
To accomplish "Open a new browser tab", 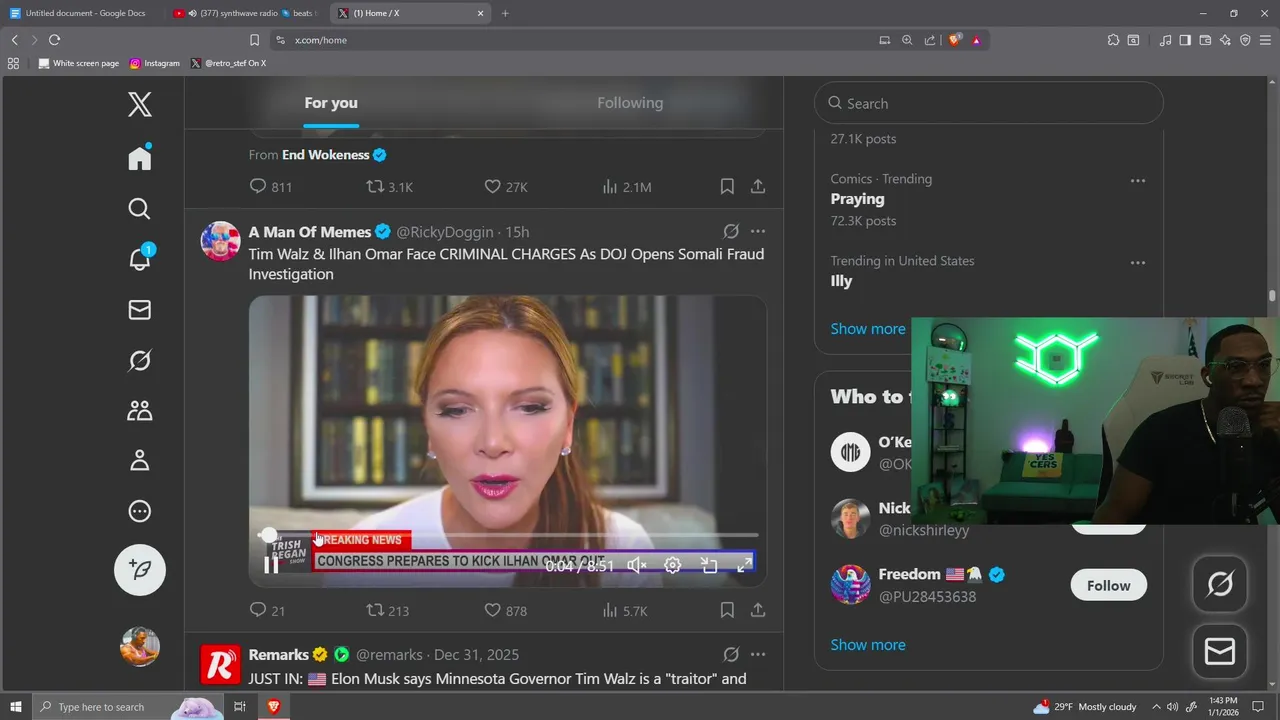I will point(505,13).
